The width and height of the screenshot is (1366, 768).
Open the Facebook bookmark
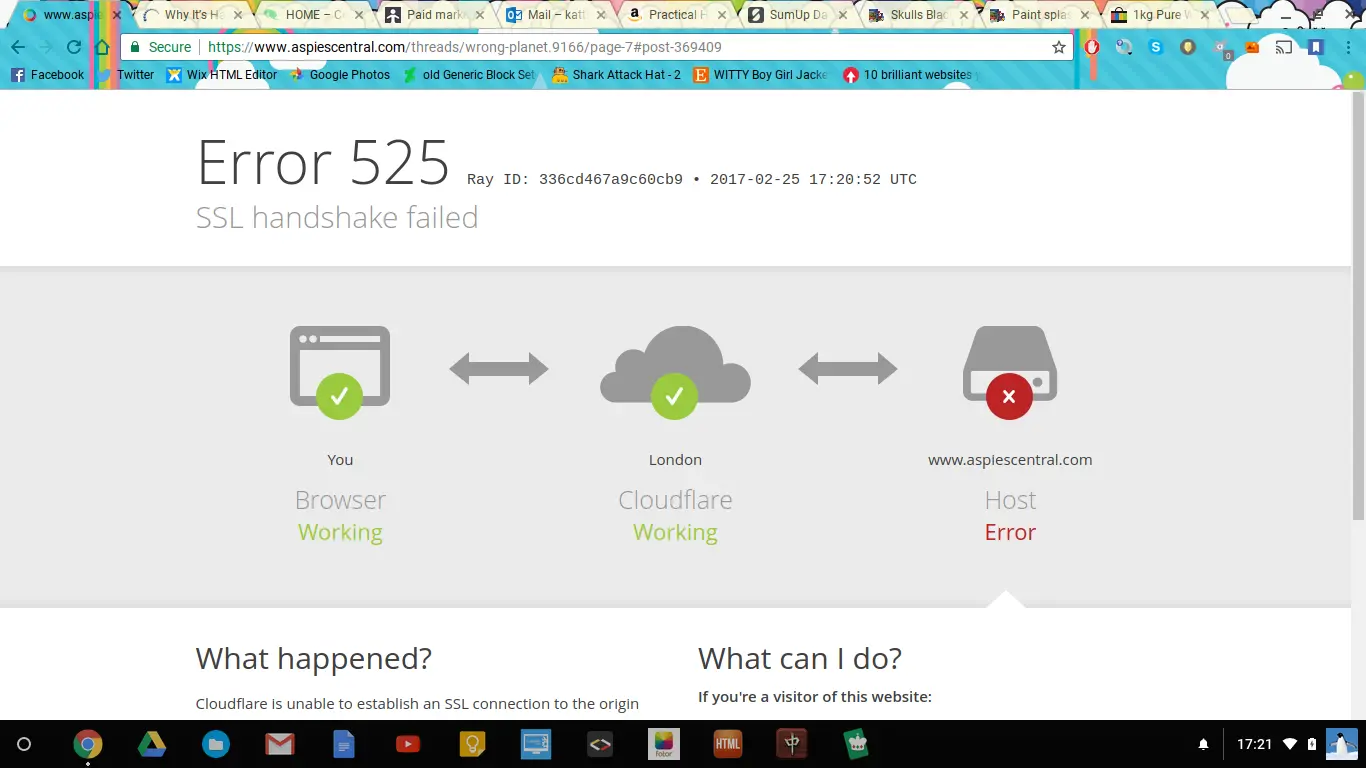click(47, 75)
